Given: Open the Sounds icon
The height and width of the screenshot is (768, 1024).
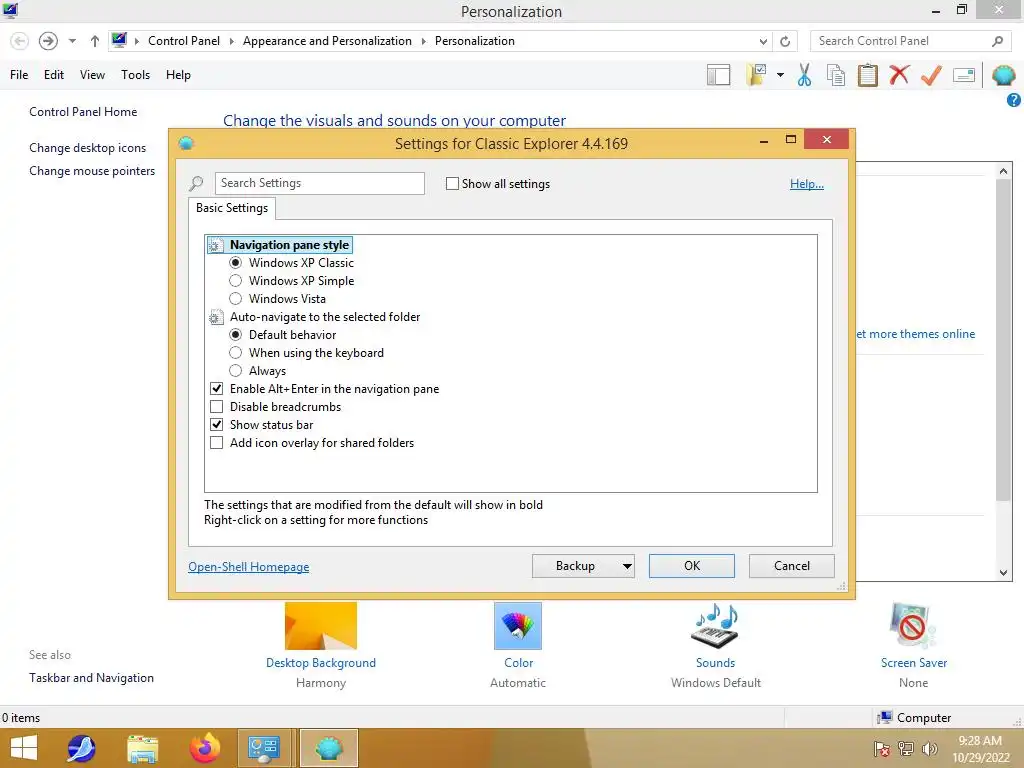Looking at the screenshot, I should [715, 626].
